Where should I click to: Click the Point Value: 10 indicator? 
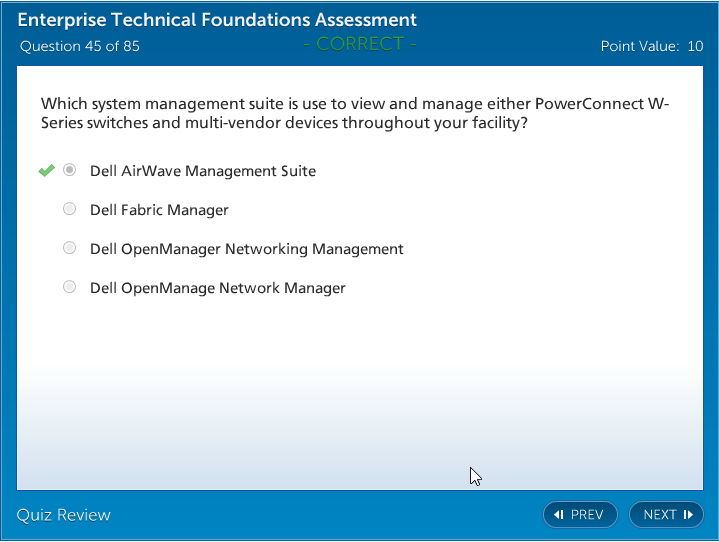coord(651,46)
